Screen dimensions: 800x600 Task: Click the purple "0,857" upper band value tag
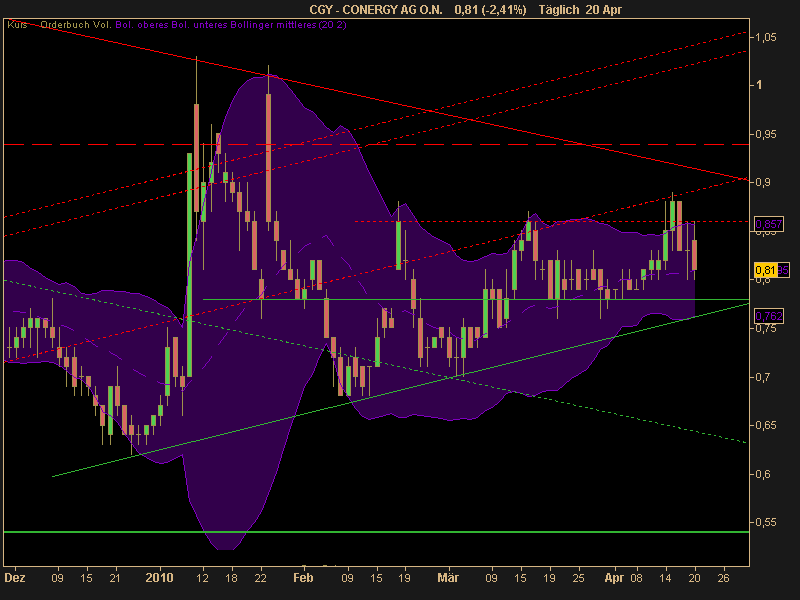(769, 224)
